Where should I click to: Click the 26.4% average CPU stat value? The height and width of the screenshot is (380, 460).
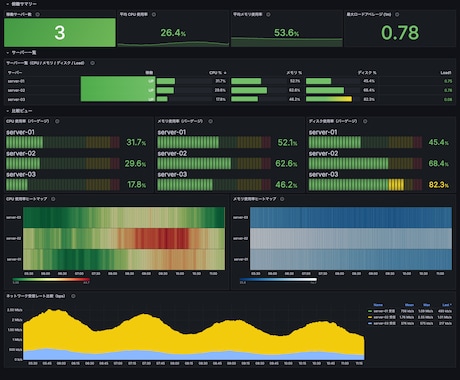click(173, 33)
